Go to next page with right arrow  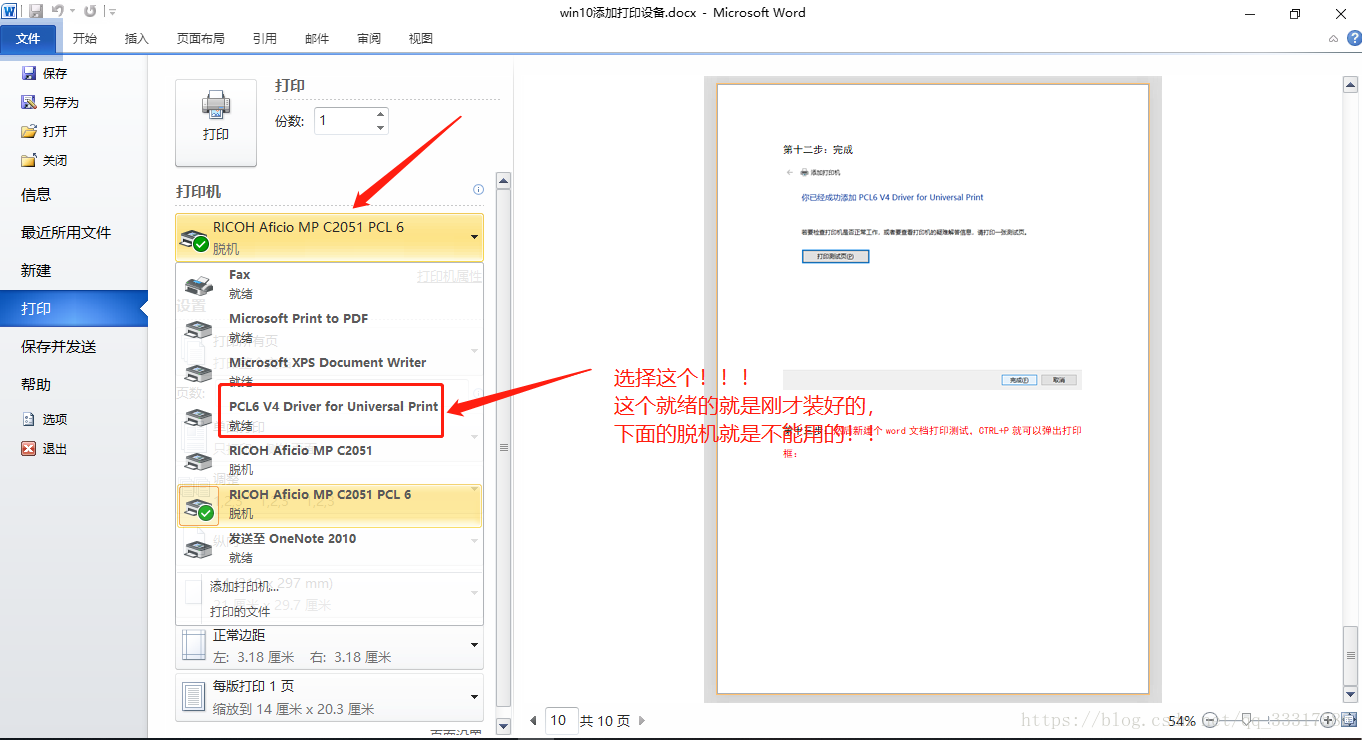[642, 720]
